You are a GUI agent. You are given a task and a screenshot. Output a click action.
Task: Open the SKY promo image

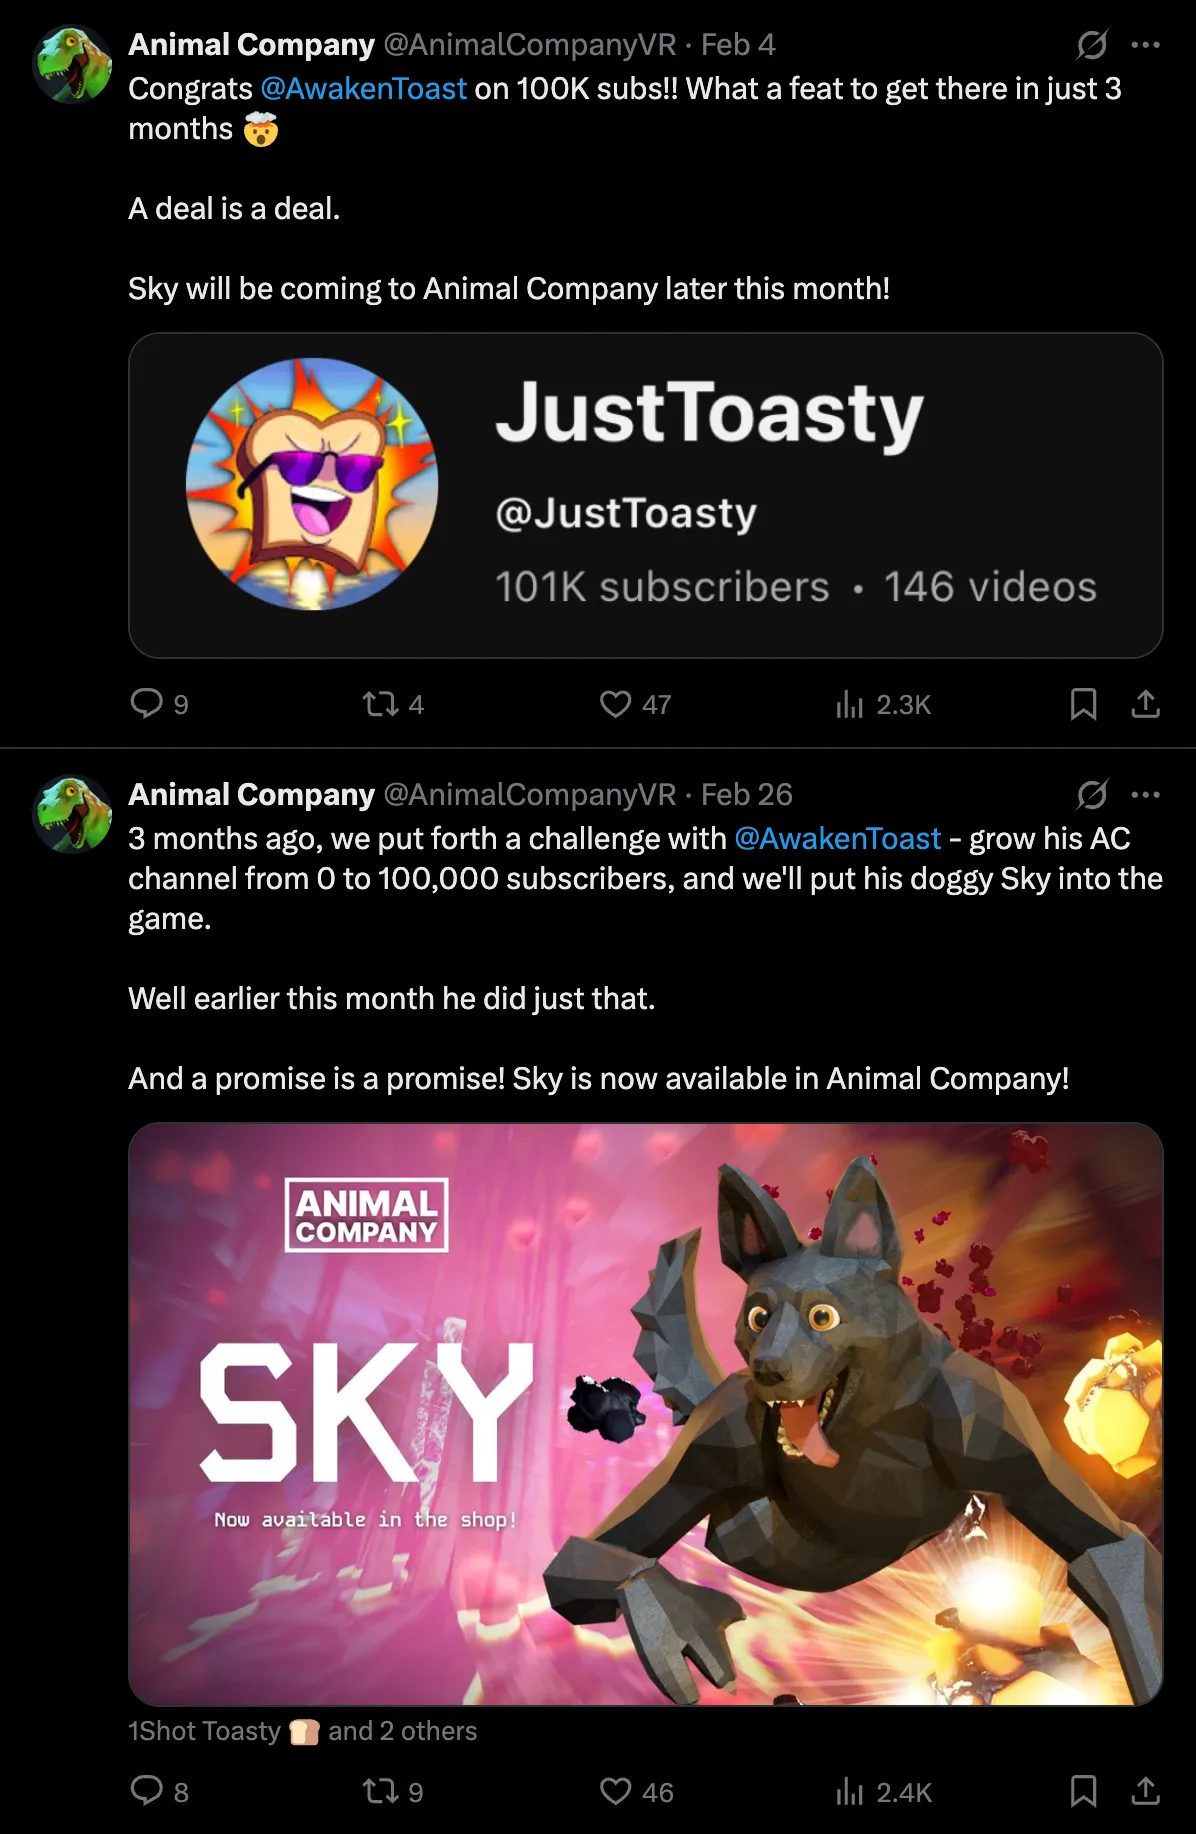click(x=645, y=1414)
